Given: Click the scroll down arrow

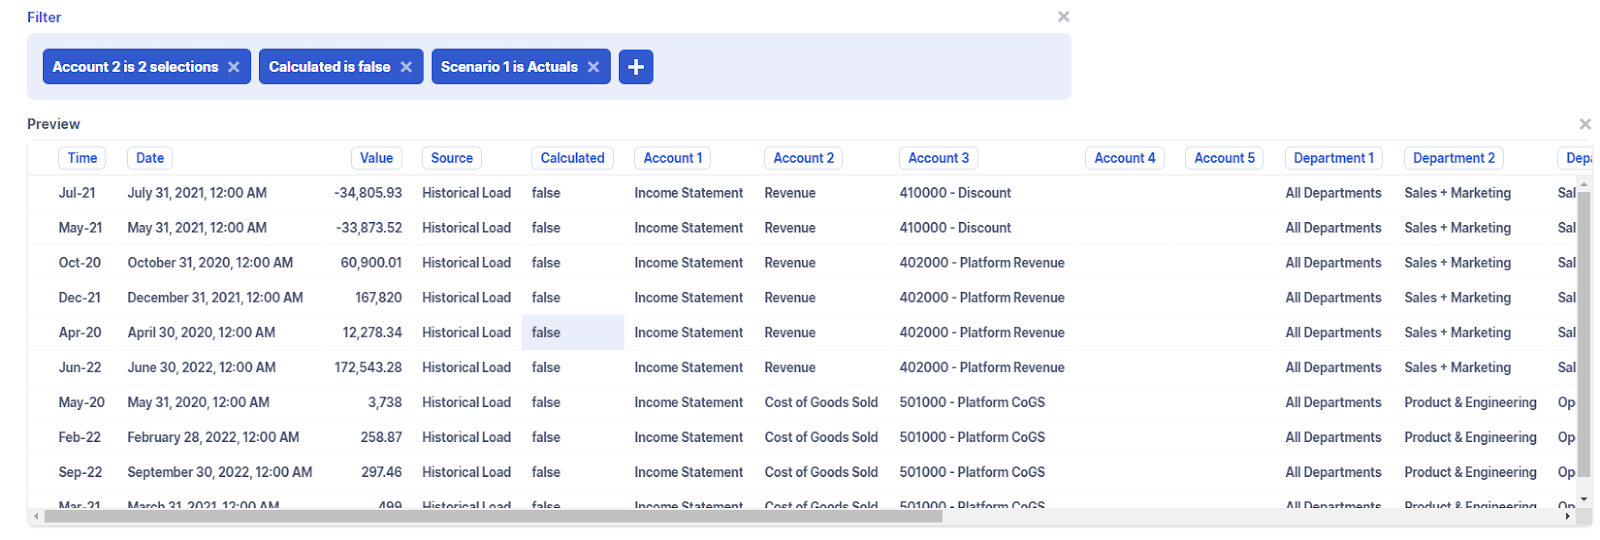Looking at the screenshot, I should [x=1584, y=498].
